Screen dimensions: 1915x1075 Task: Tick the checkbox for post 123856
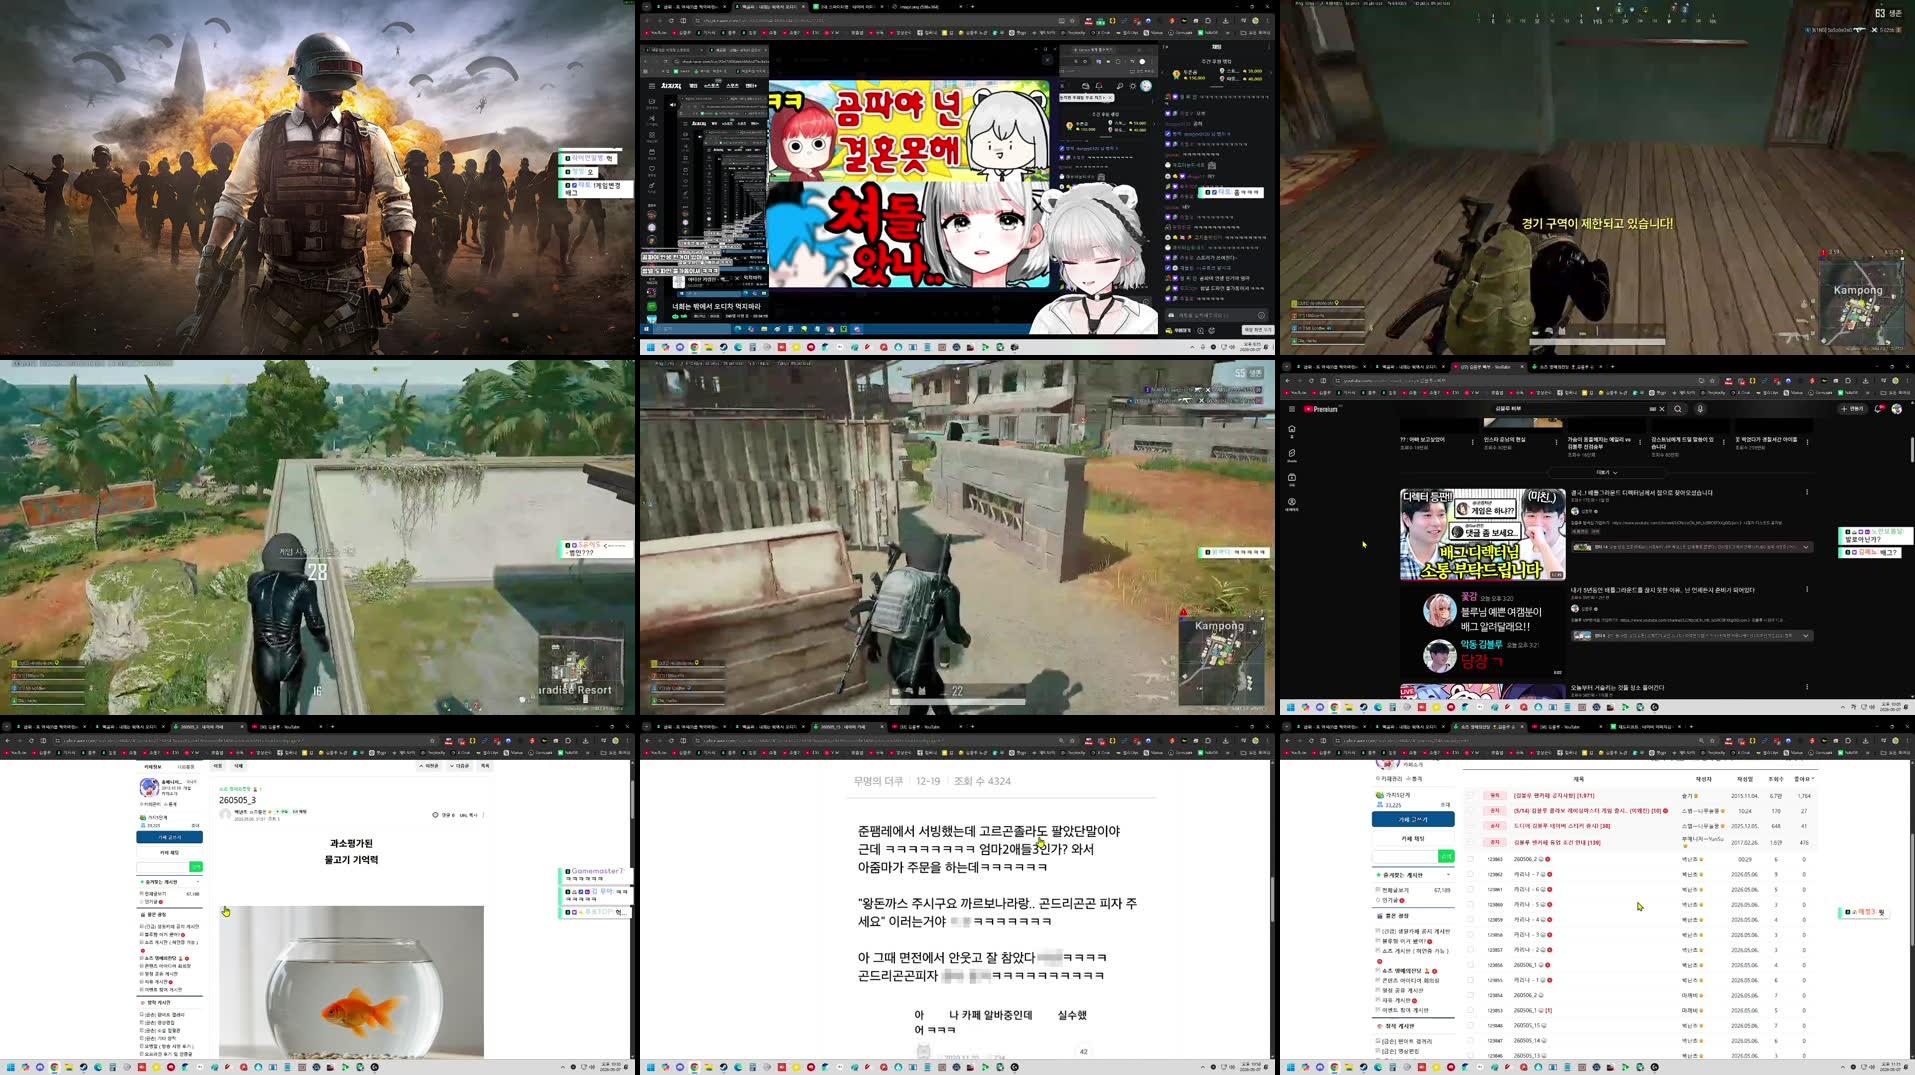pyautogui.click(x=1470, y=965)
